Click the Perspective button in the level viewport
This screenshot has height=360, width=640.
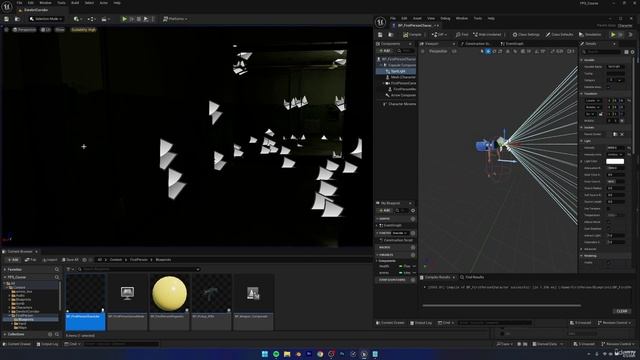point(24,30)
